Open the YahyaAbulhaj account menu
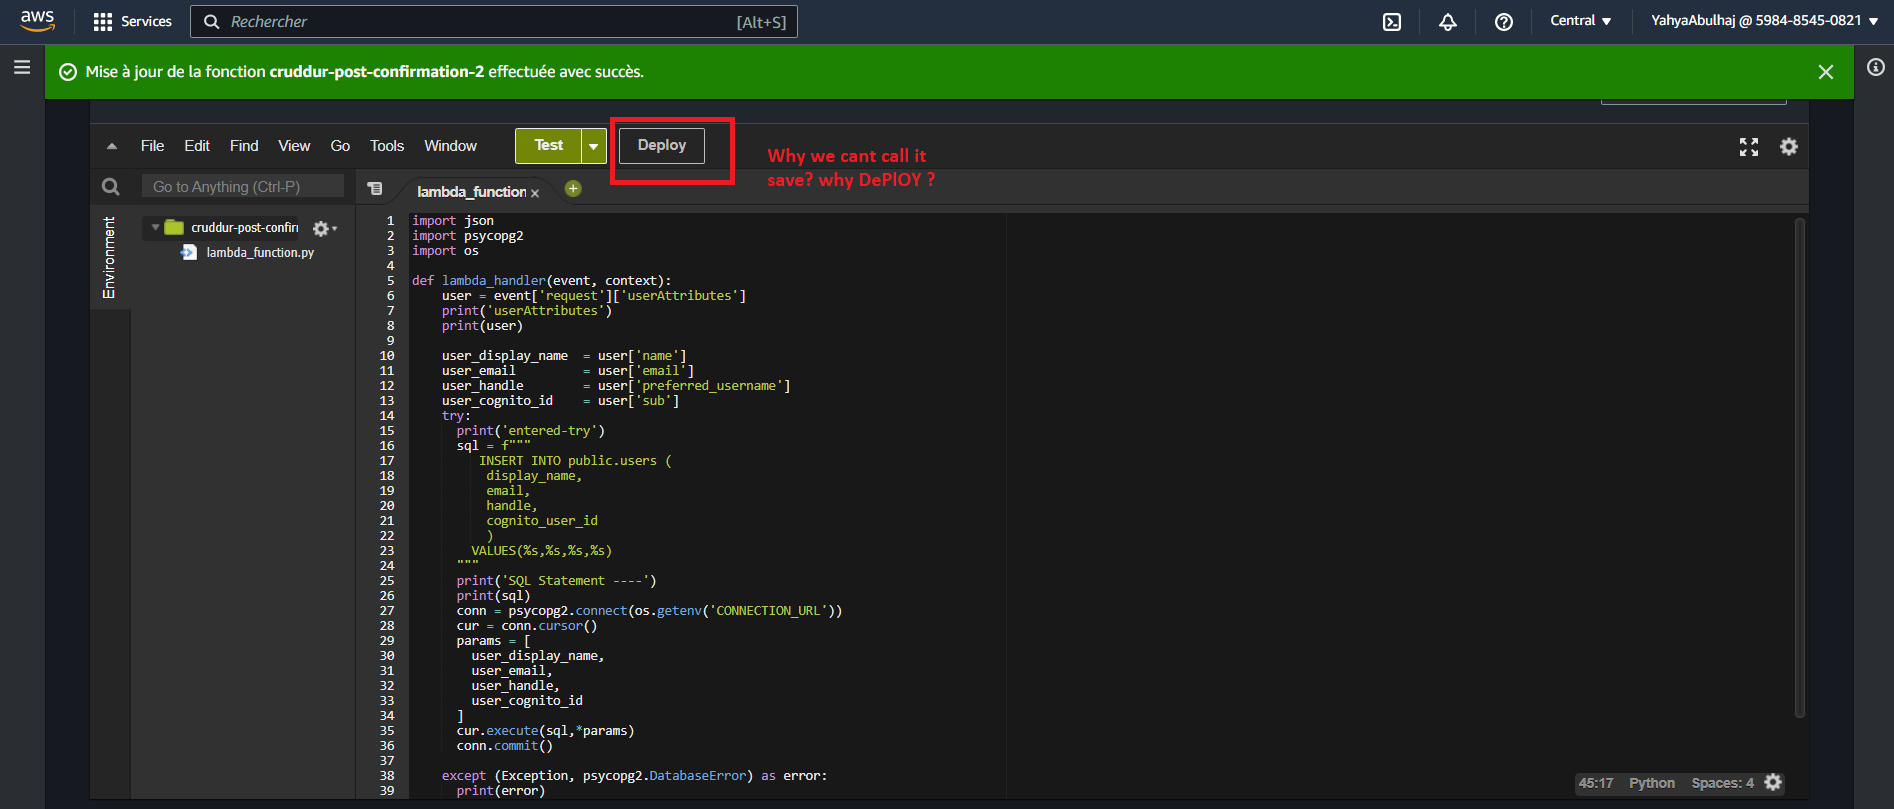This screenshot has height=809, width=1894. click(x=1764, y=20)
